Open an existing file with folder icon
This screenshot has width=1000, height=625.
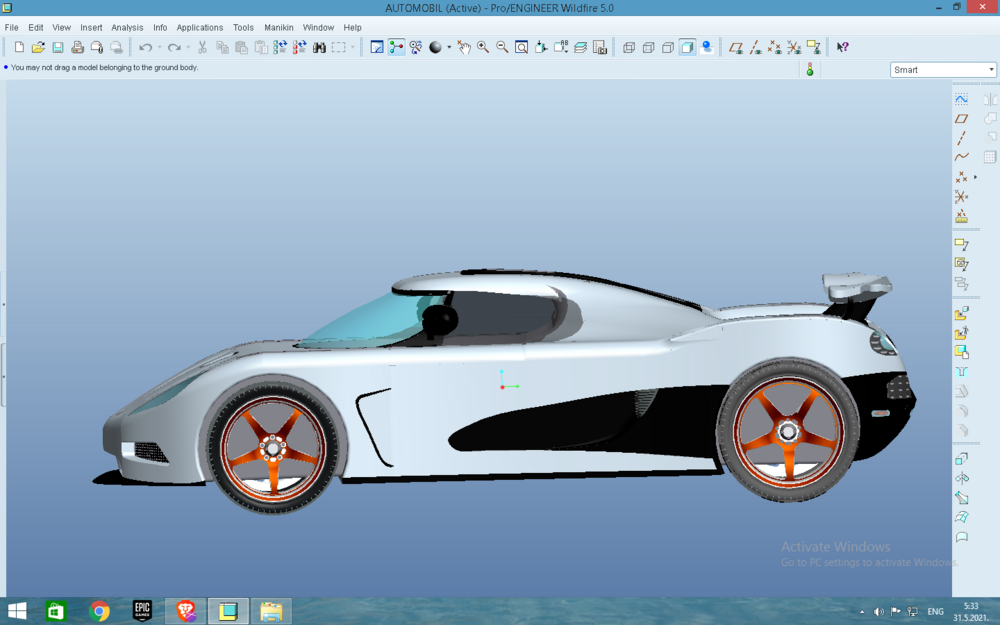coord(38,47)
